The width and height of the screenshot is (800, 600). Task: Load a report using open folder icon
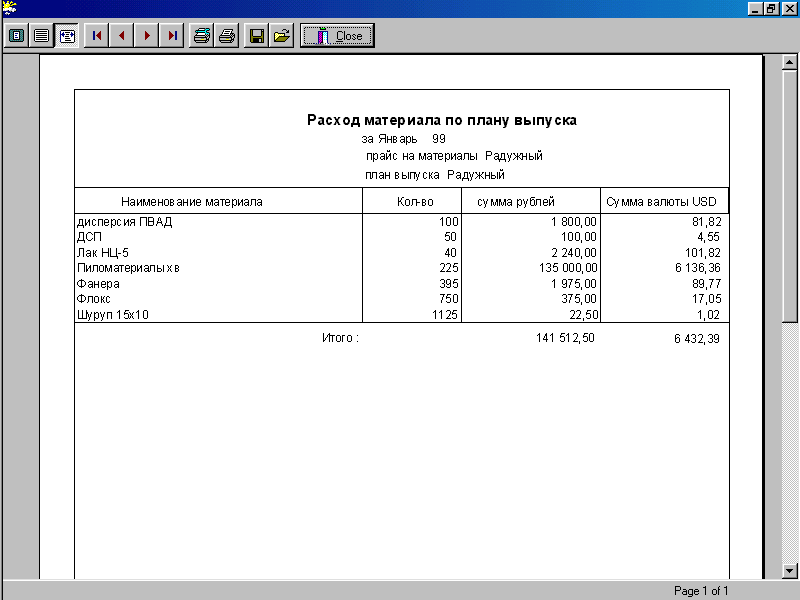[x=282, y=36]
